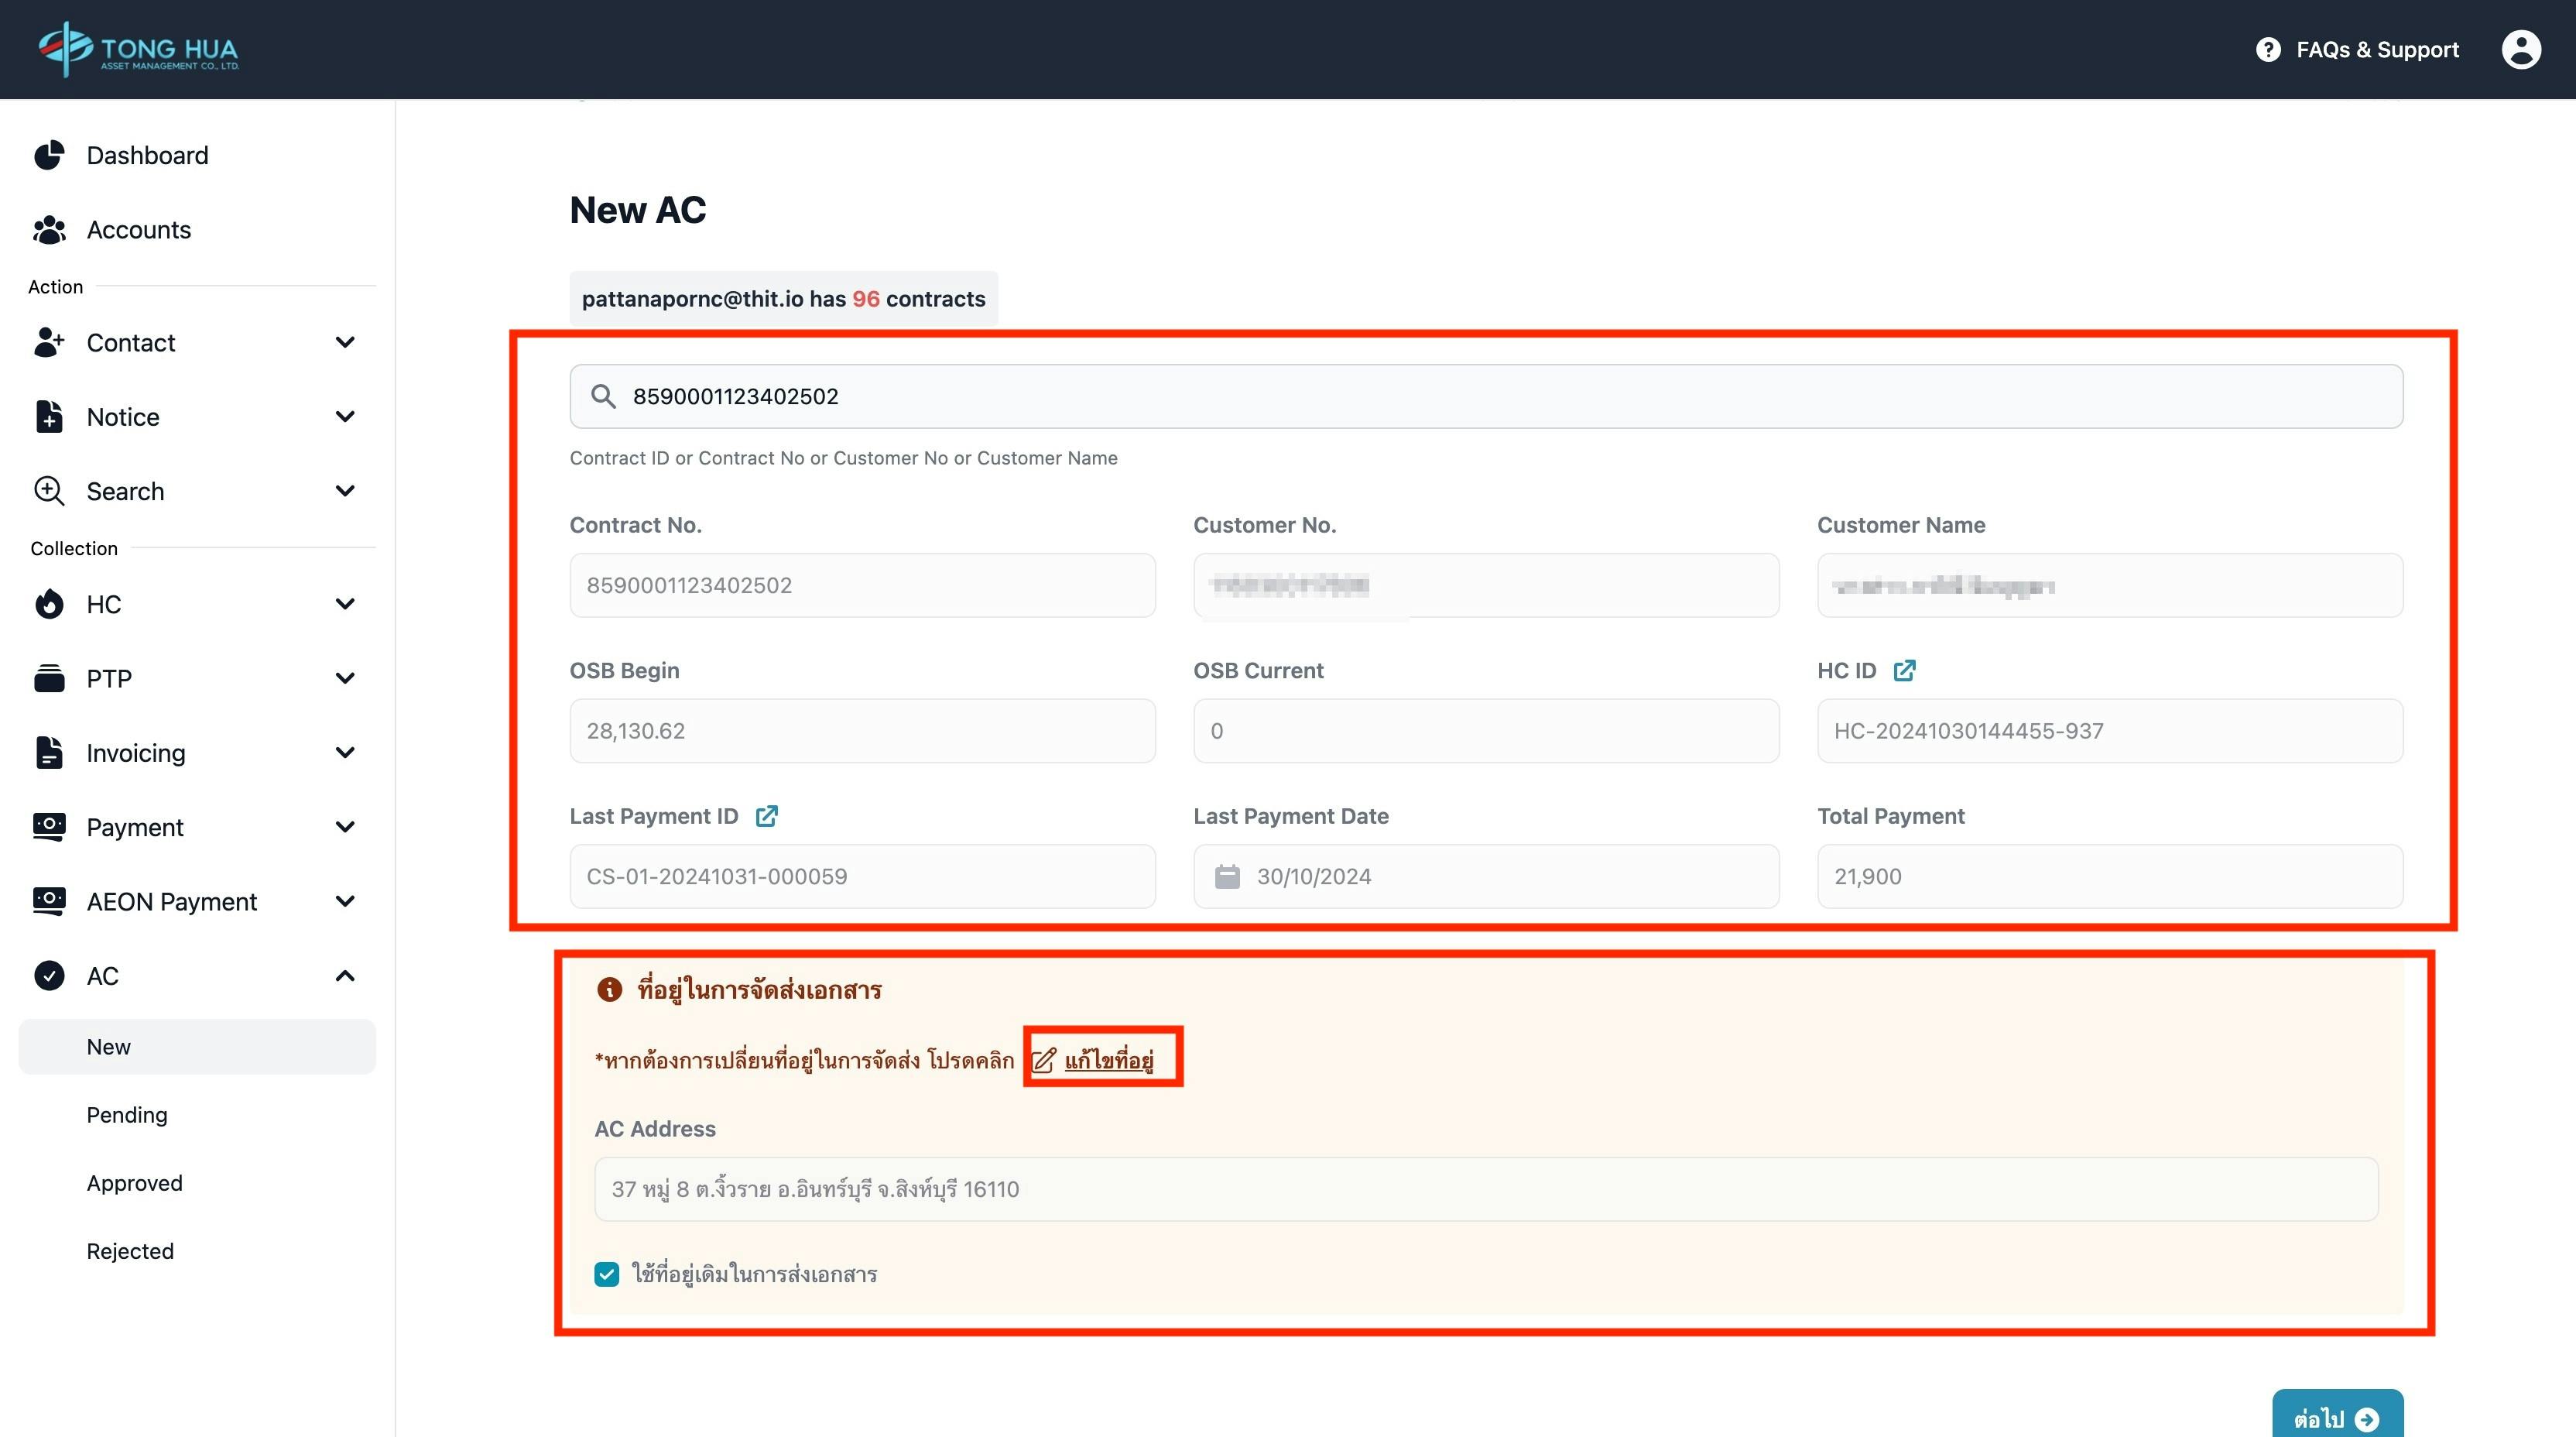
Task: Click the FAQs & Support question mark icon
Action: [2268, 49]
